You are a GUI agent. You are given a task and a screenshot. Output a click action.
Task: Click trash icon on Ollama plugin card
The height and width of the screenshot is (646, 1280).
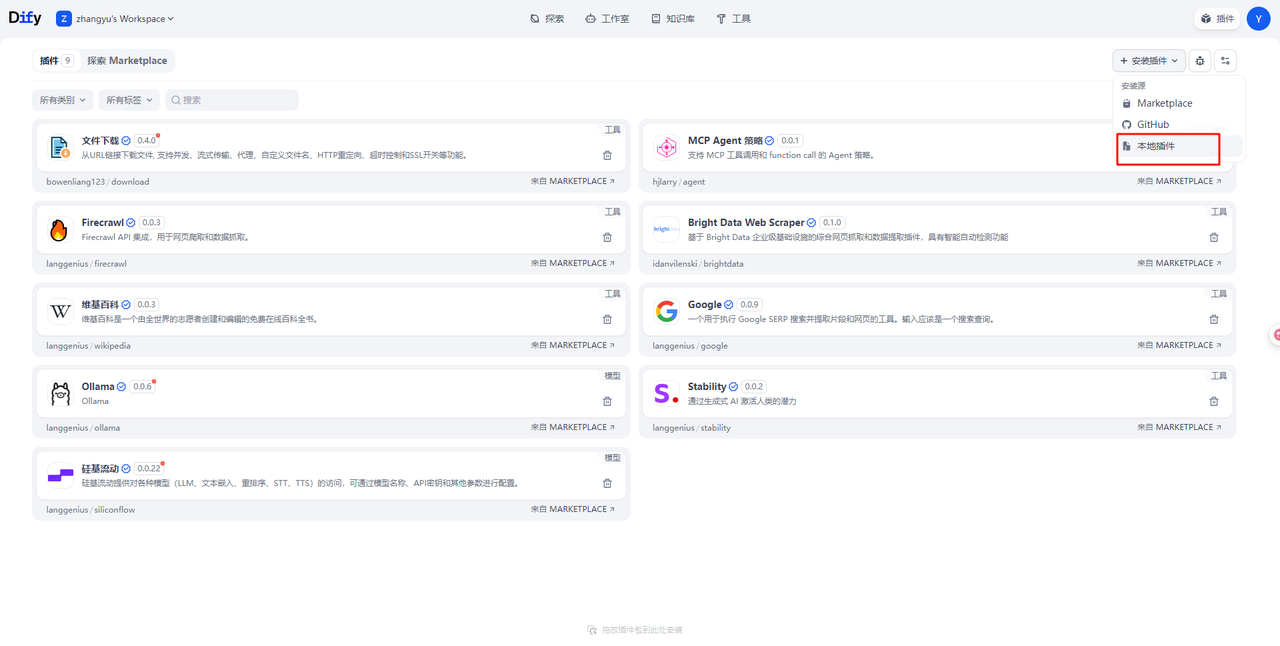pos(607,401)
